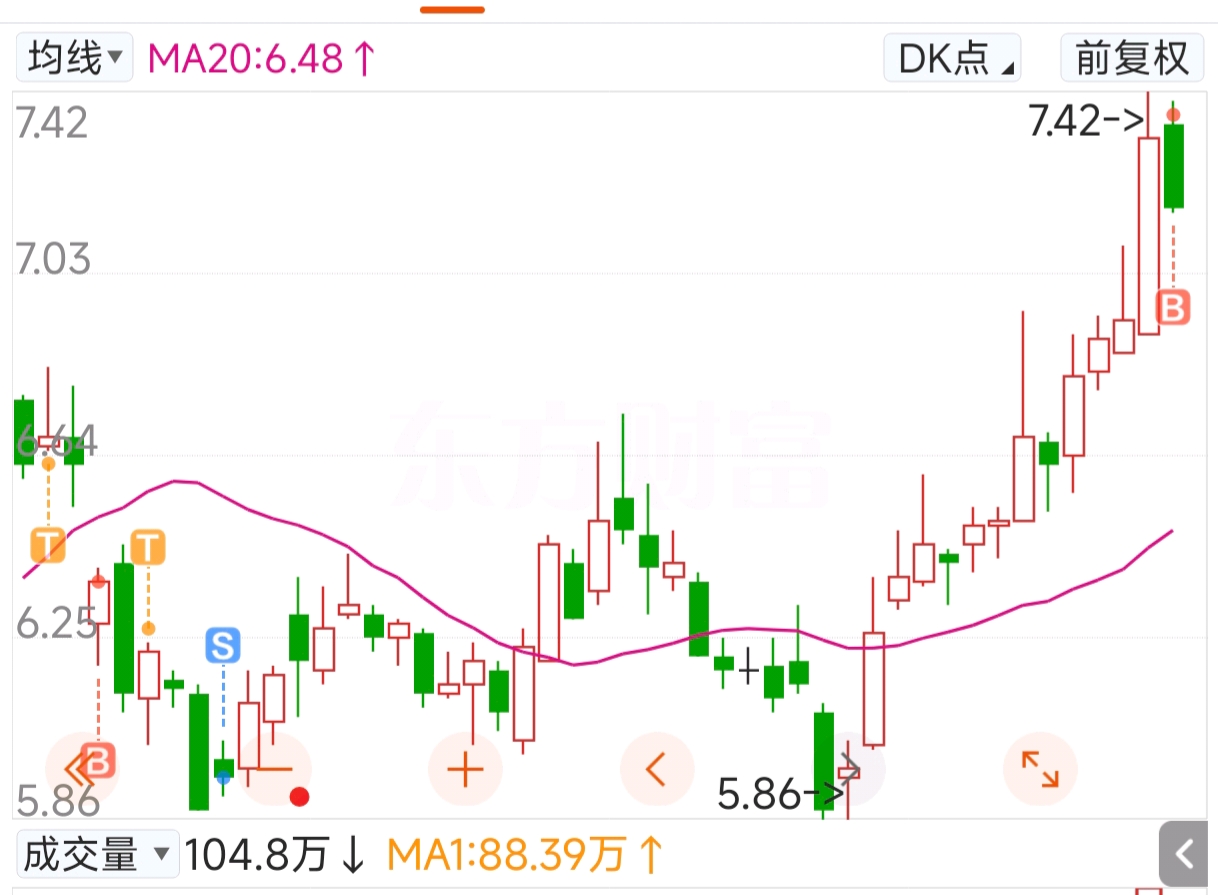The image size is (1218, 895).
Task: Click the 104.8万 volume value
Action: click(274, 855)
